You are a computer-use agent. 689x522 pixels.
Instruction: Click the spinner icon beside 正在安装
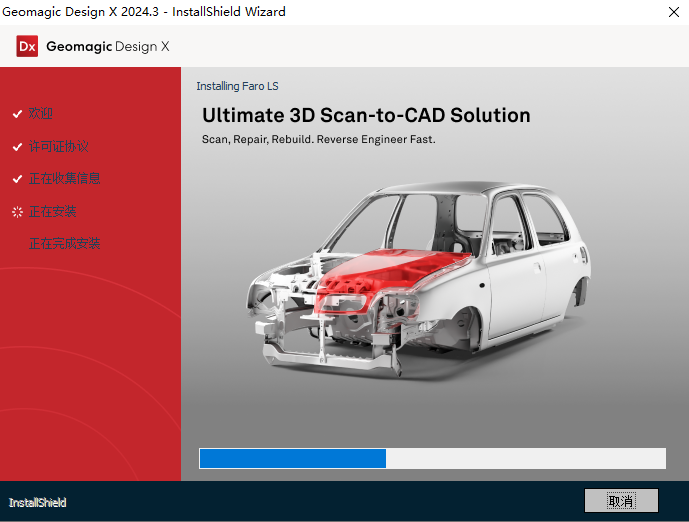coord(17,212)
